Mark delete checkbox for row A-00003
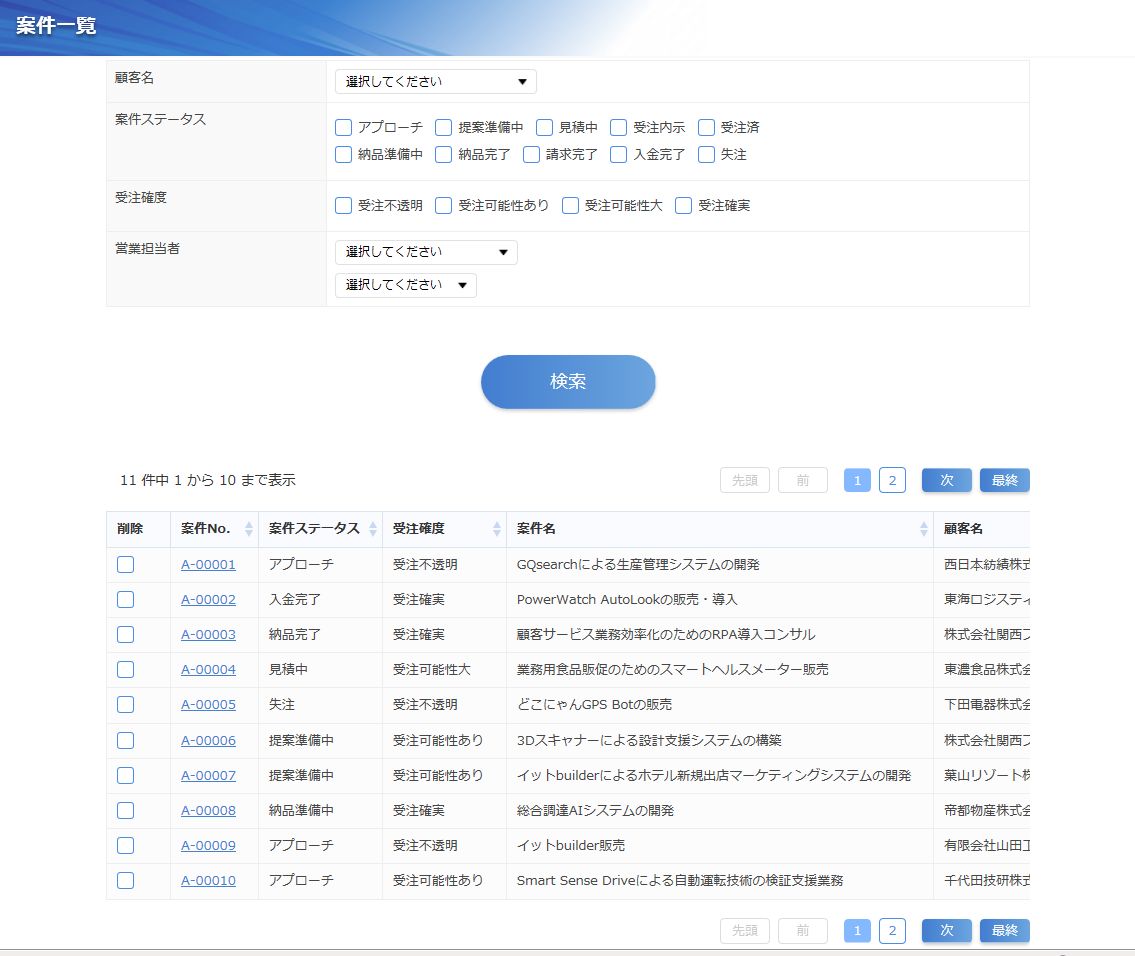 (125, 634)
